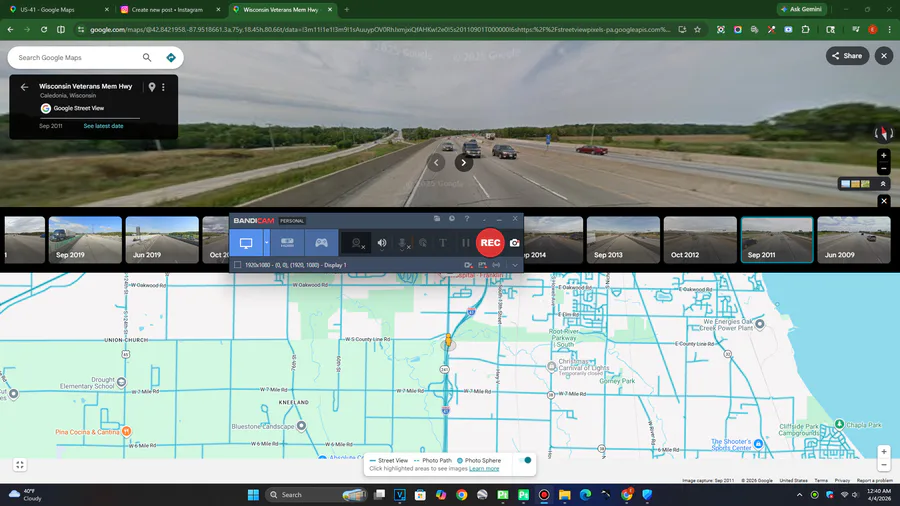Toggle Bandicam mouse click effects
Viewport: 900px width, 506px height.
pyautogui.click(x=423, y=243)
